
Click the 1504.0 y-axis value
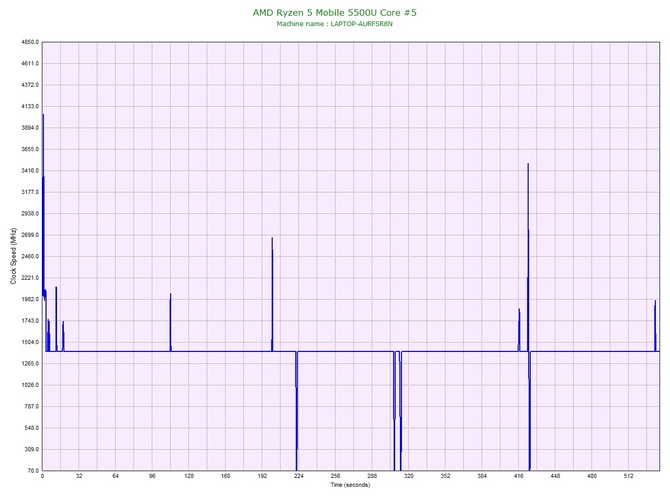pos(30,342)
